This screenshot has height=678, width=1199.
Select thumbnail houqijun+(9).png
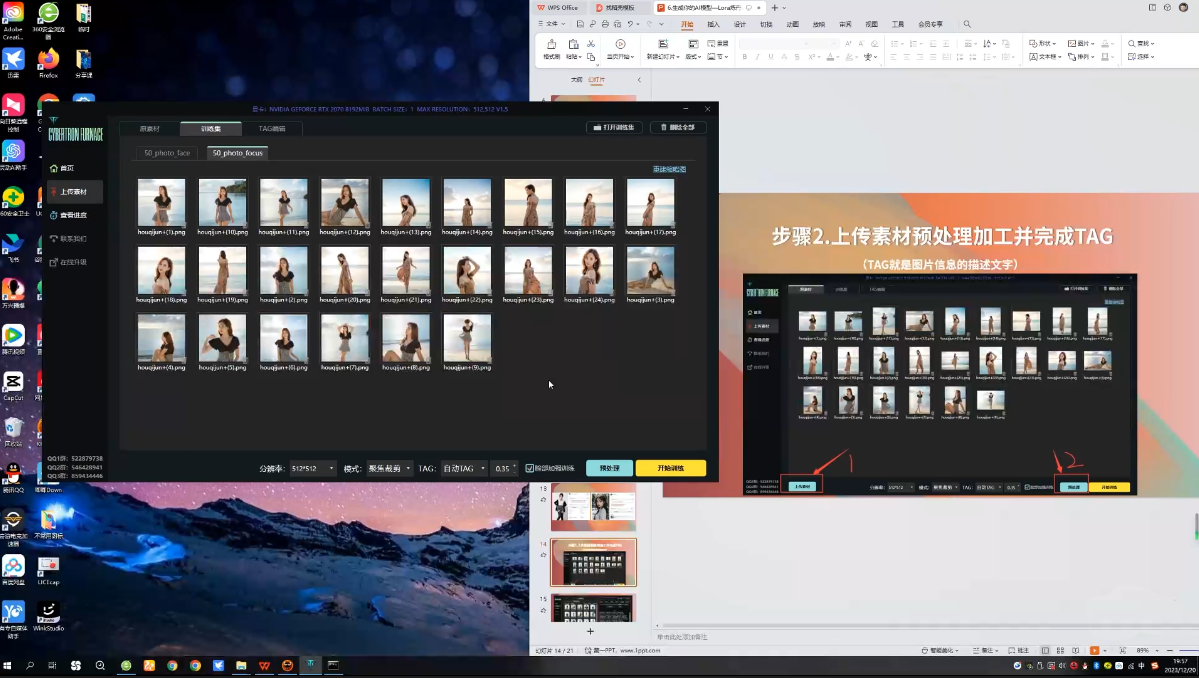[467, 342]
